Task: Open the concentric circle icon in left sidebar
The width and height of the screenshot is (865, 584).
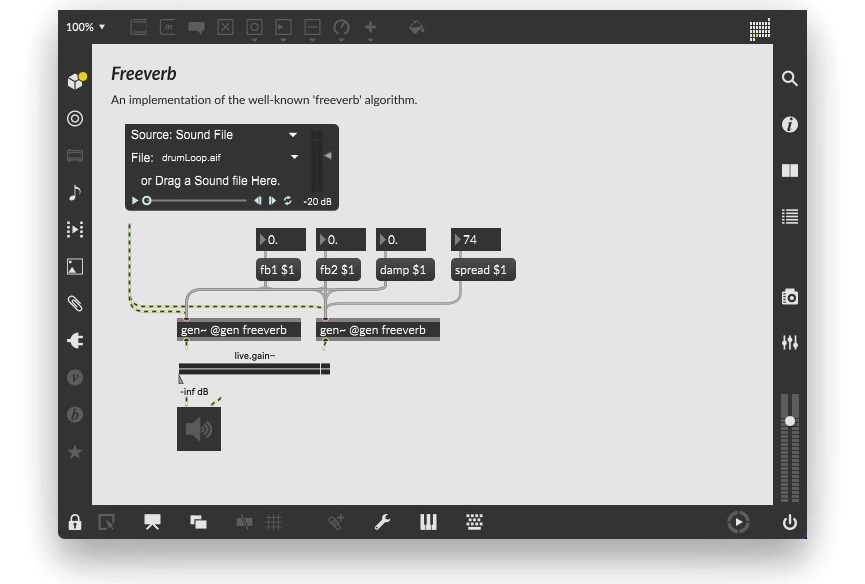Action: [75, 119]
